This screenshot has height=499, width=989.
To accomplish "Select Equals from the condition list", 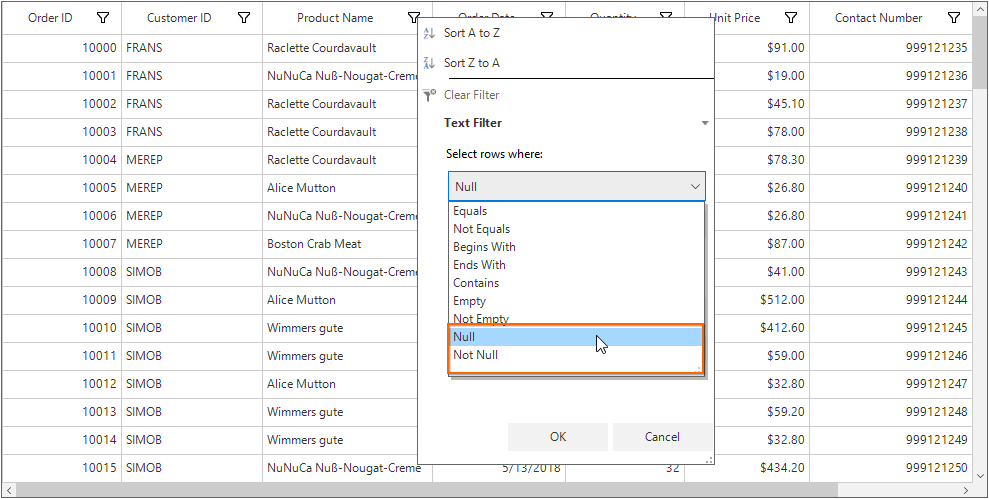I will (x=576, y=211).
